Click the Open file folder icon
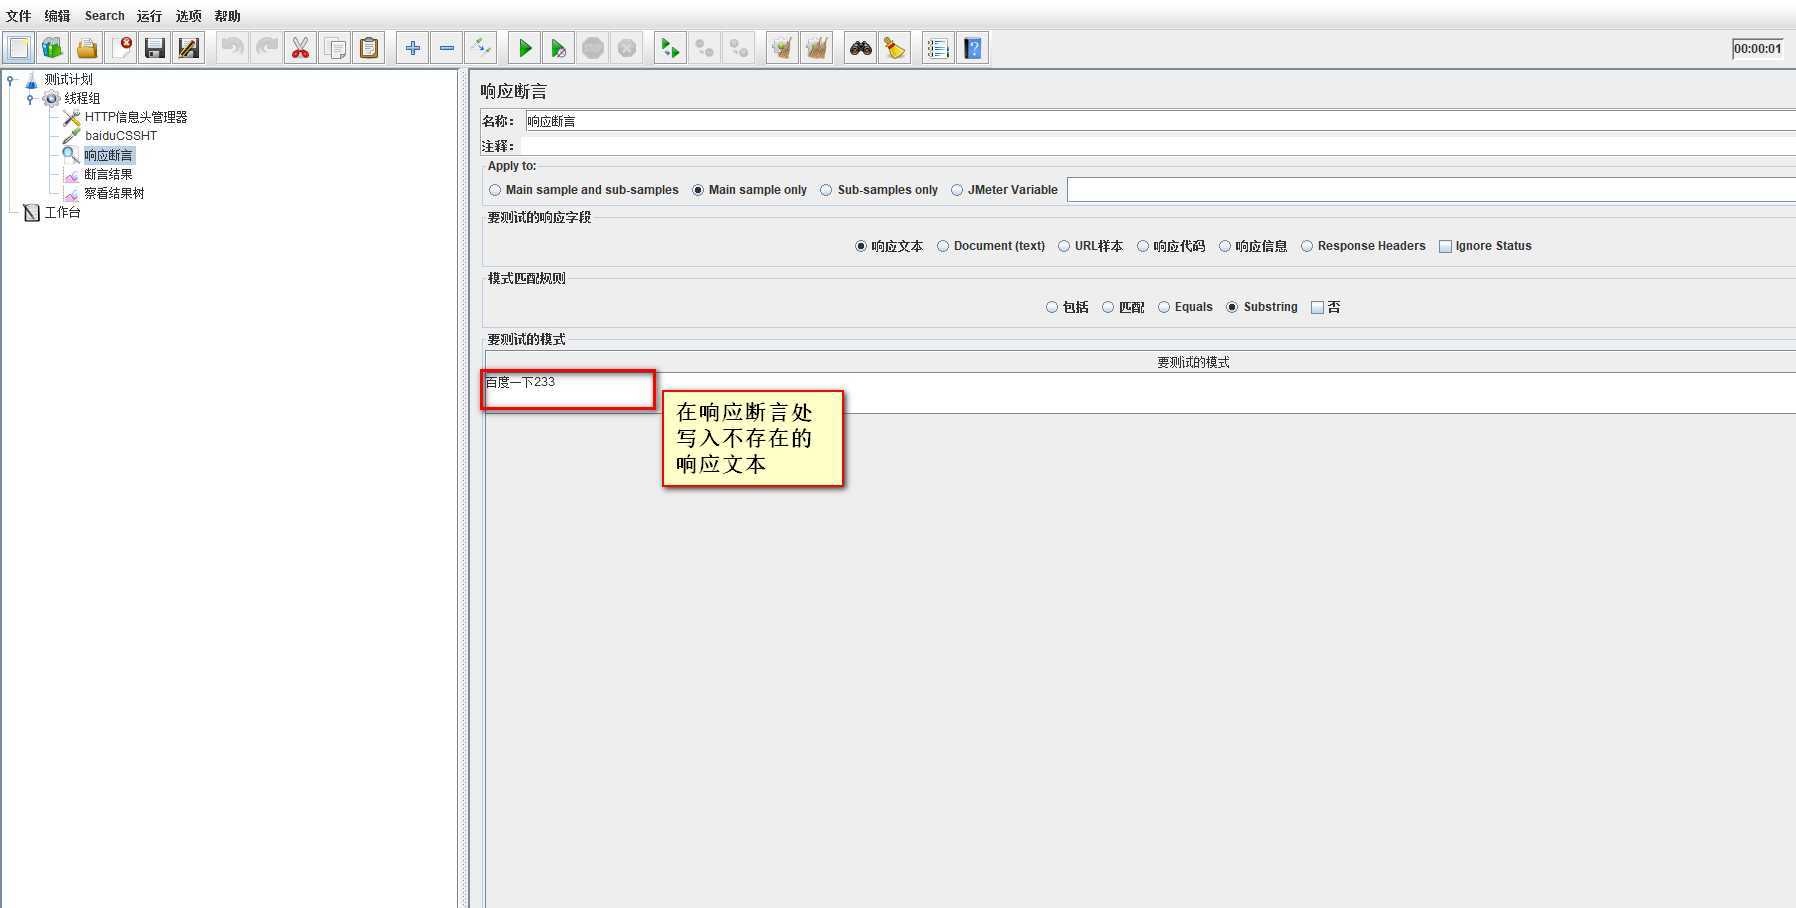The height and width of the screenshot is (908, 1796). point(87,48)
